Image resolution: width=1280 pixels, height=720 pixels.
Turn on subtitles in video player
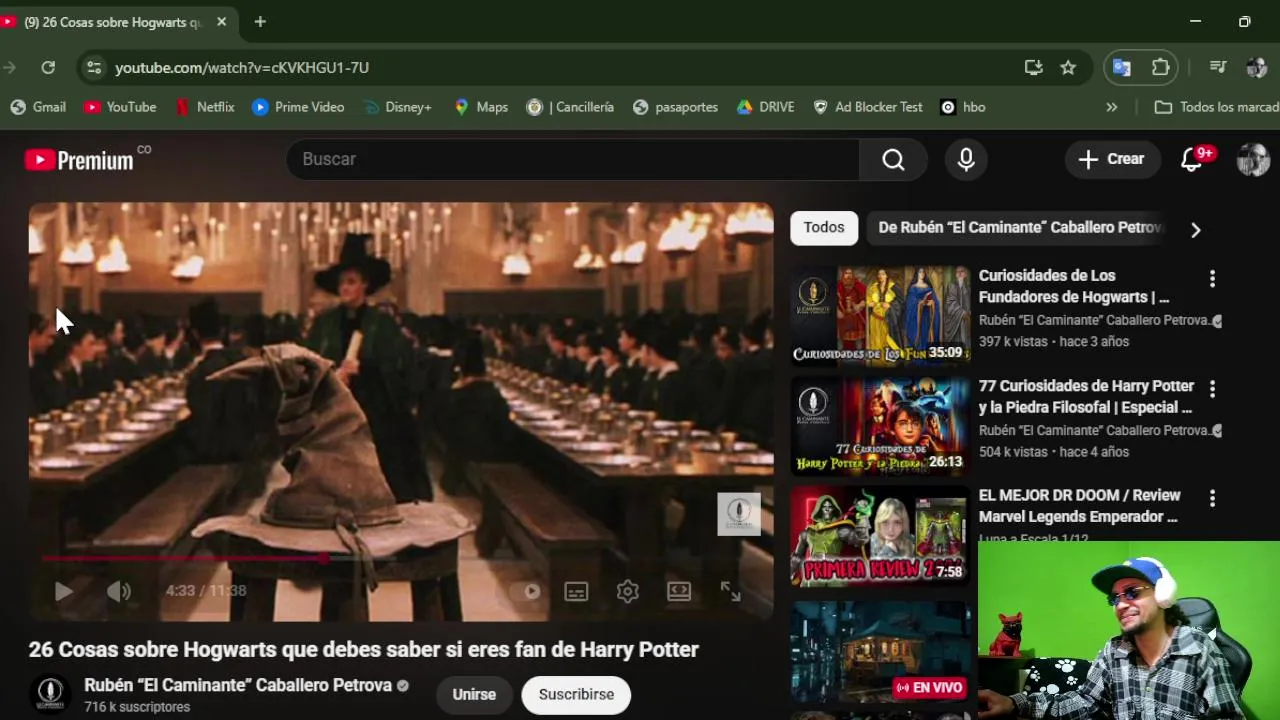(x=576, y=591)
